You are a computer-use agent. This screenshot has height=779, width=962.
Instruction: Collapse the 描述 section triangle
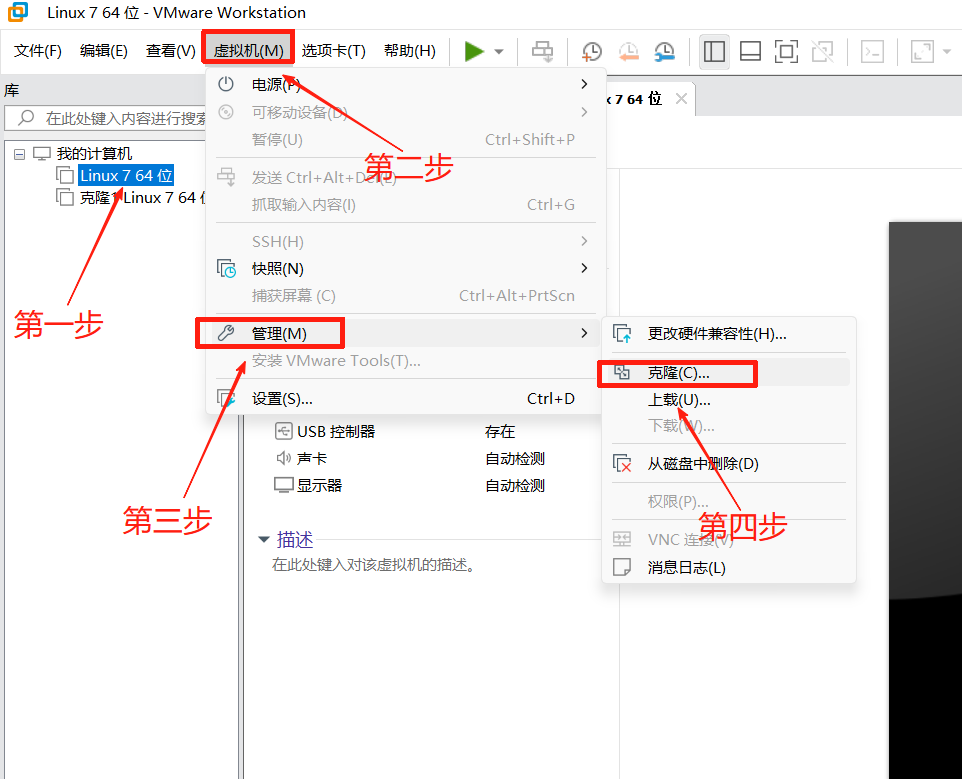tap(264, 540)
